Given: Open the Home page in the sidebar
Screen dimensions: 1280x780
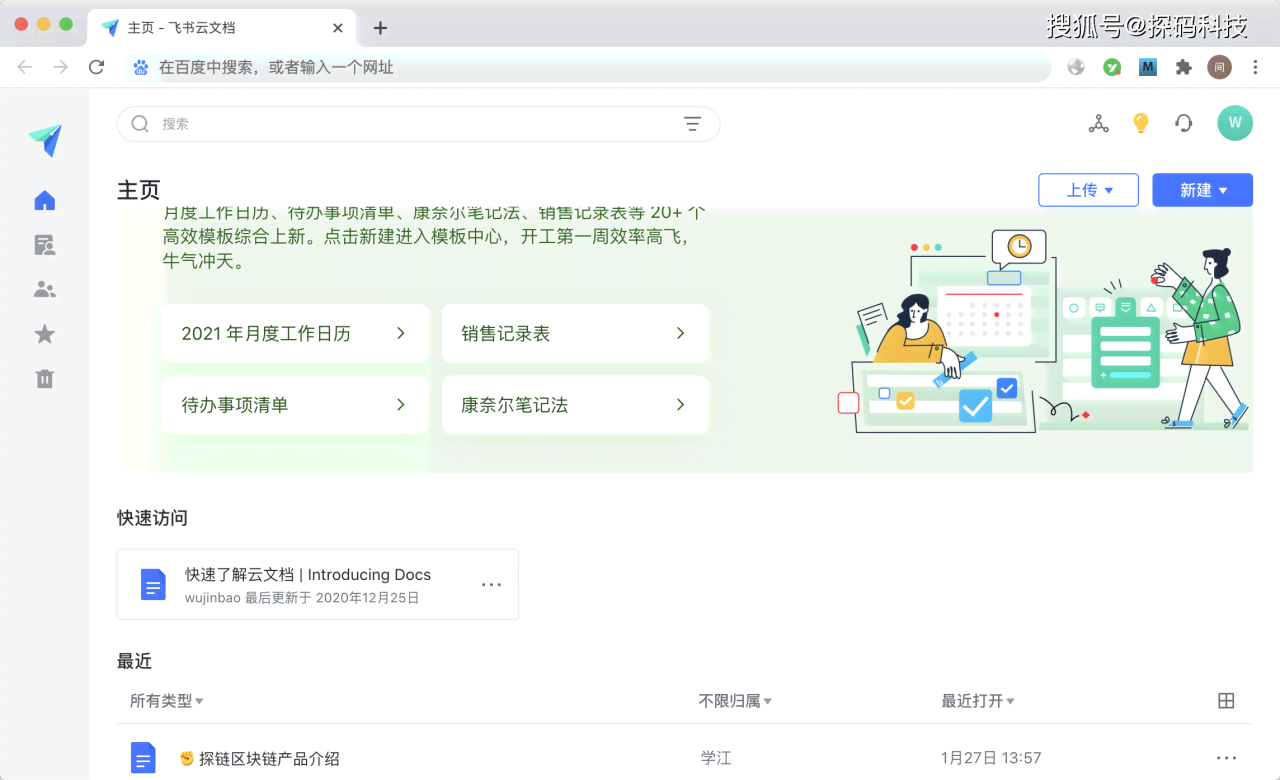Looking at the screenshot, I should pos(44,200).
